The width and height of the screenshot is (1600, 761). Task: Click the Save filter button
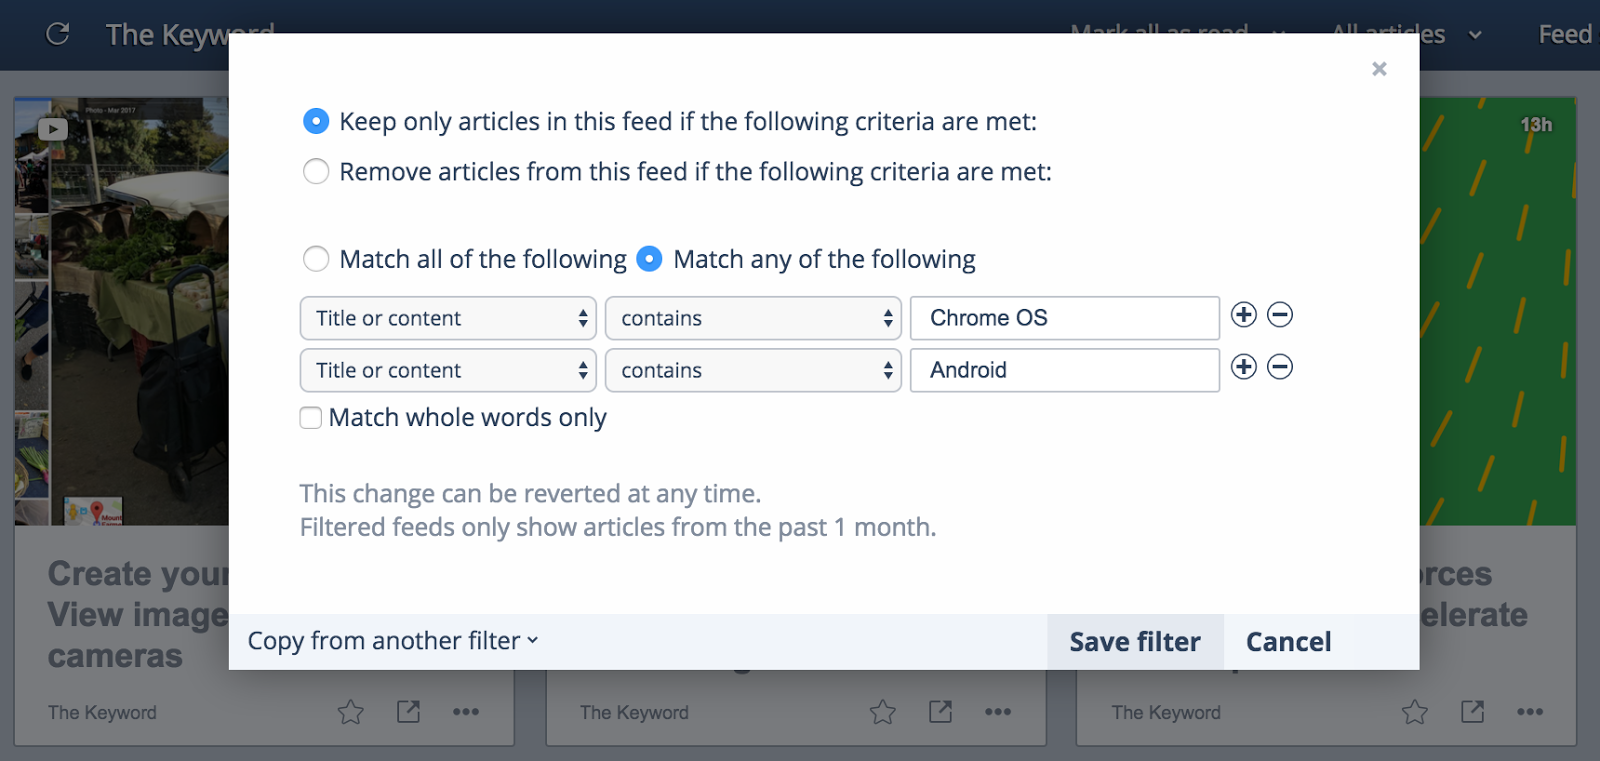(1135, 642)
